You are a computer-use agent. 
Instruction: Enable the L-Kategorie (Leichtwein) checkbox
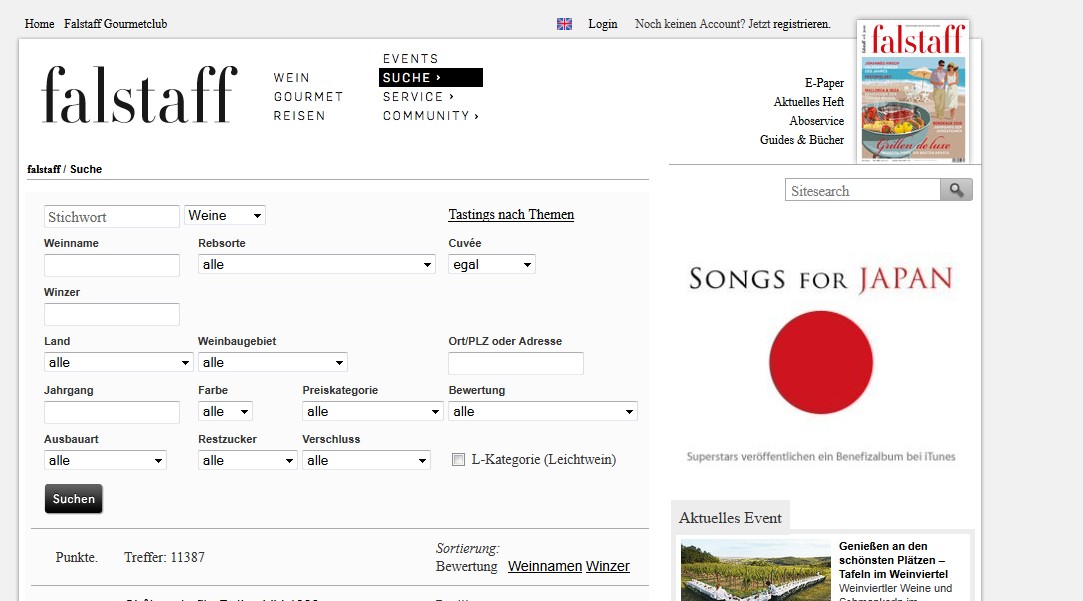(x=459, y=460)
